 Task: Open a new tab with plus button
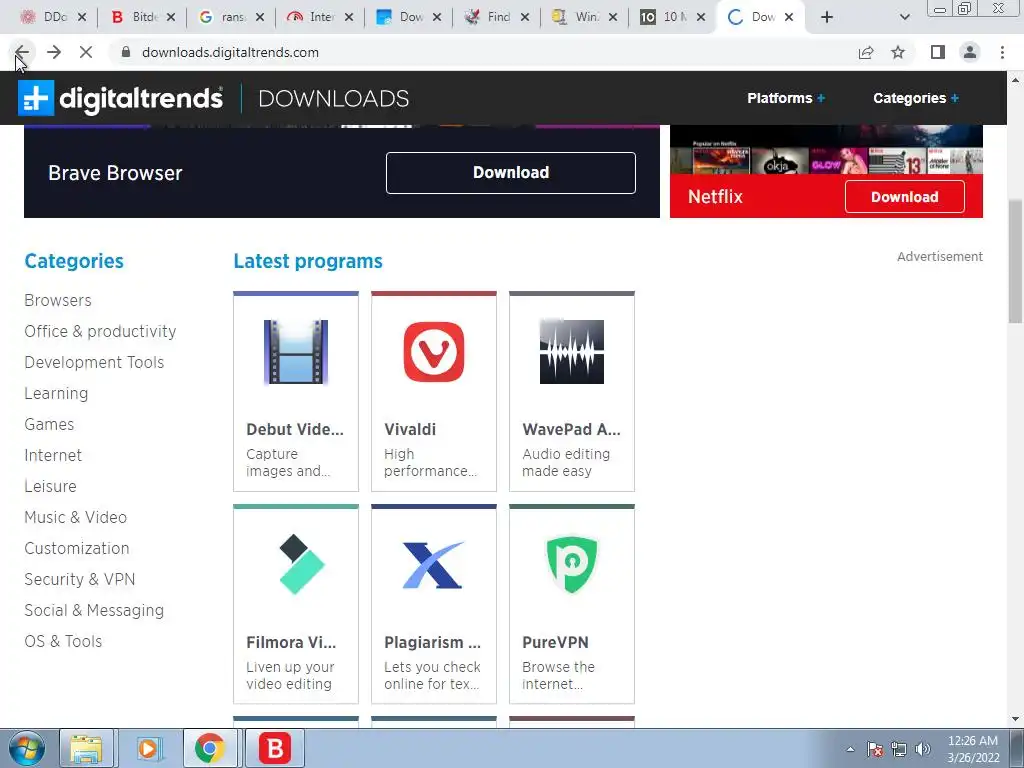(827, 17)
